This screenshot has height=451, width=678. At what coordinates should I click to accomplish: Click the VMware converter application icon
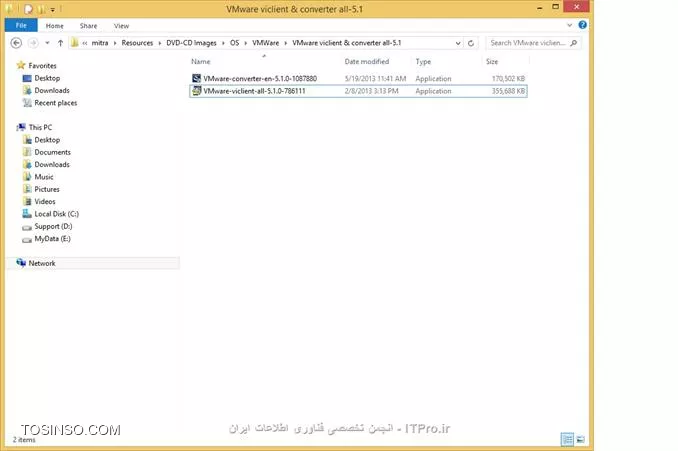click(x=196, y=78)
